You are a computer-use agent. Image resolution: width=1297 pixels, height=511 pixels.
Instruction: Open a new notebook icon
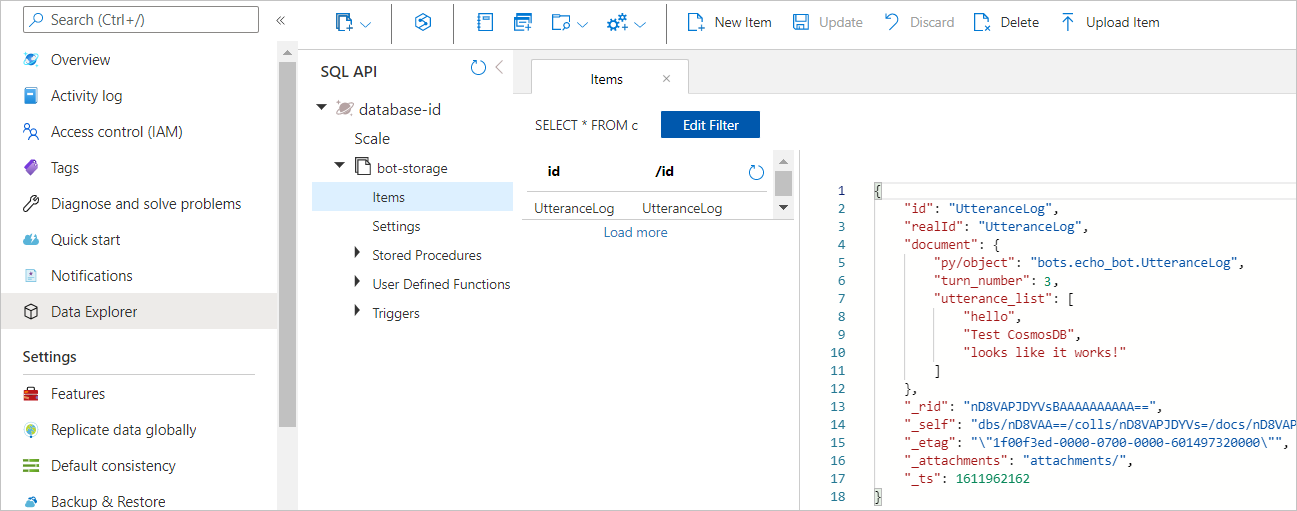486,22
